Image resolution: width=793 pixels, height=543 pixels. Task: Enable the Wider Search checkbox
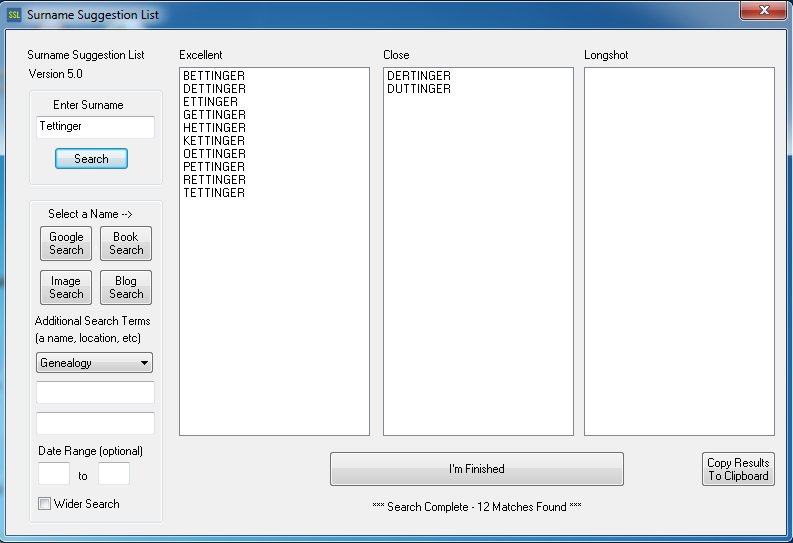tap(45, 504)
